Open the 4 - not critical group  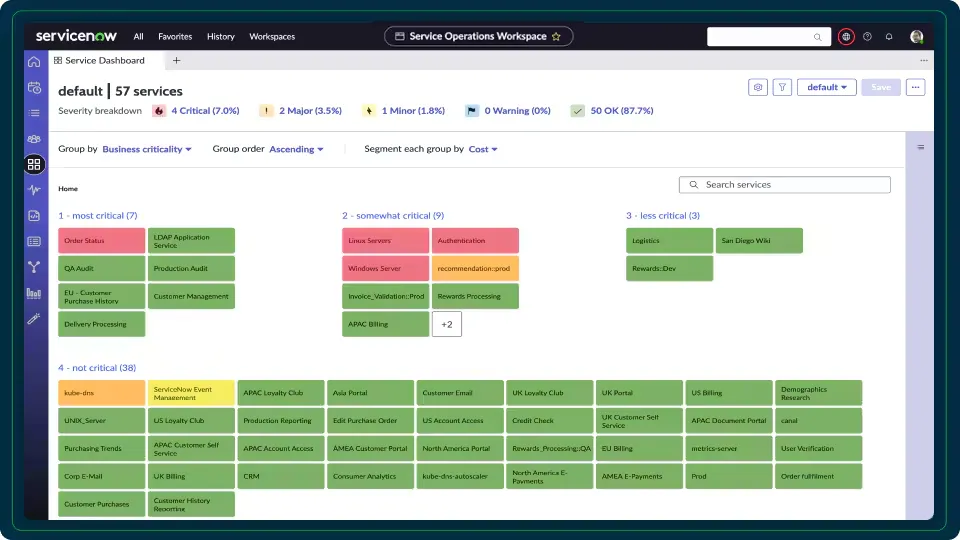(97, 368)
